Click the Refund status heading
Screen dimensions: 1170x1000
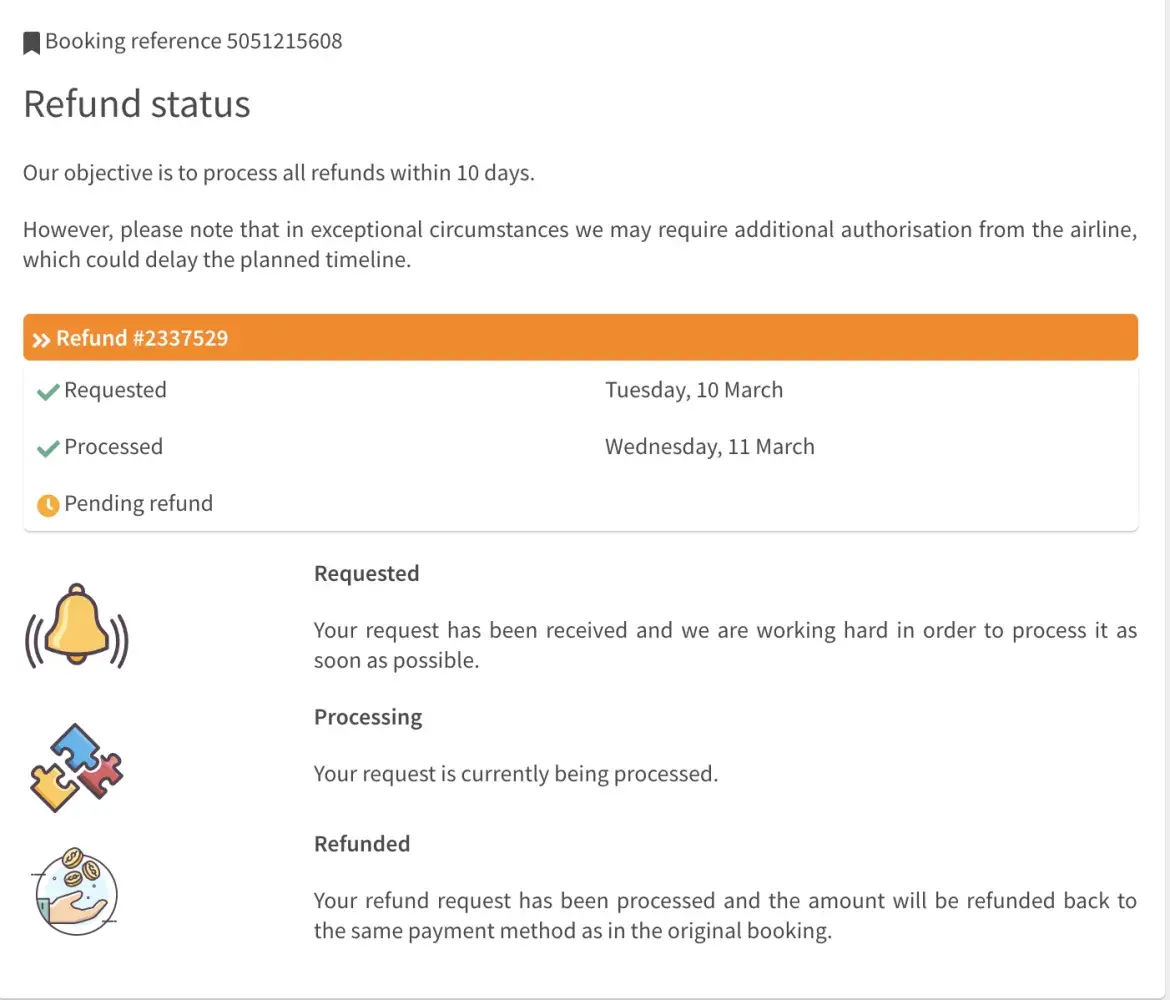[137, 104]
